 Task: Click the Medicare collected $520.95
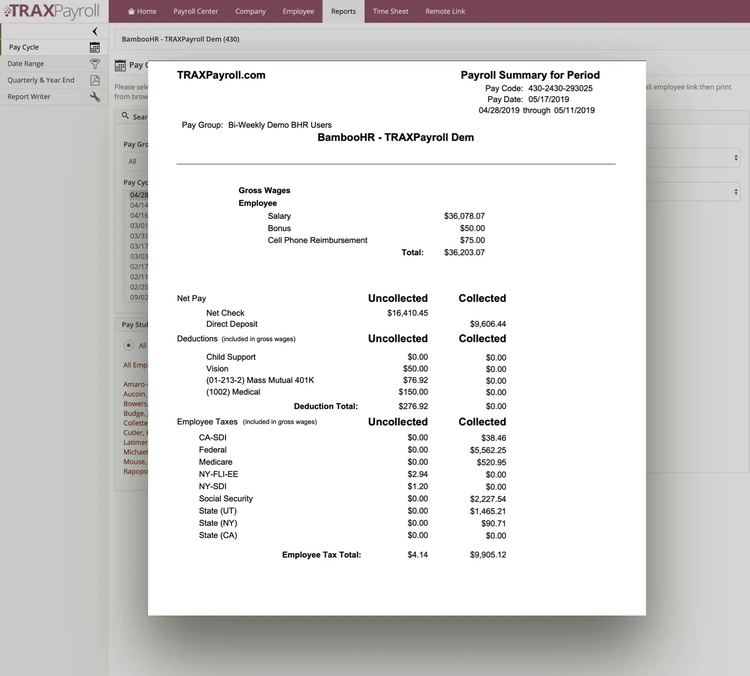click(x=491, y=463)
